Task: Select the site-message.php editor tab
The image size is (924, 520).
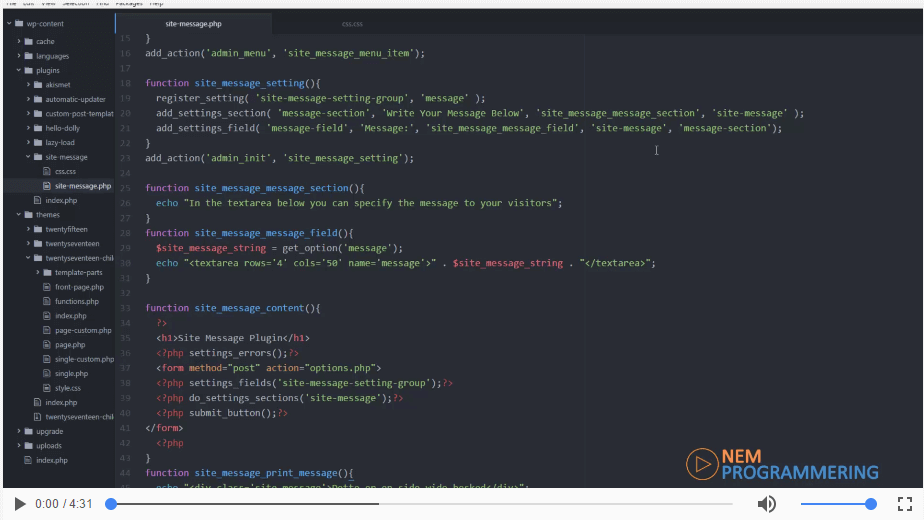Action: pyautogui.click(x=193, y=23)
